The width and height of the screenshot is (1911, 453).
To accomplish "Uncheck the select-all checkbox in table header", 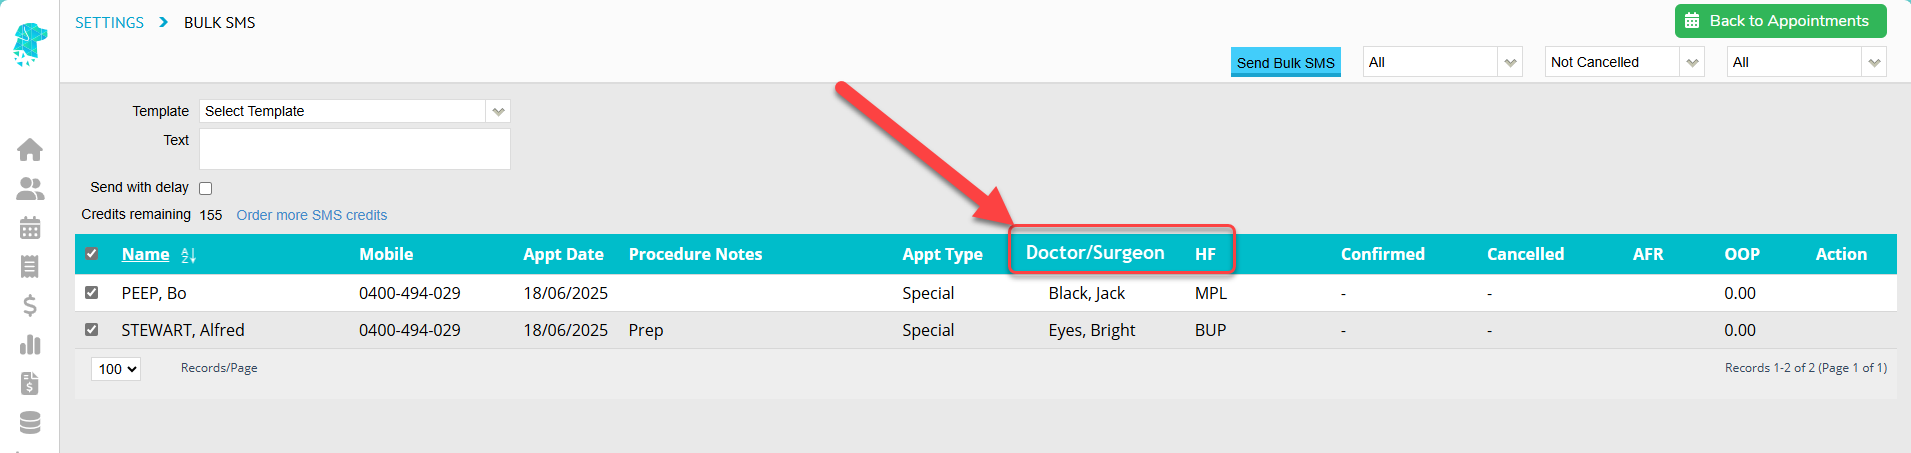I will click(92, 254).
